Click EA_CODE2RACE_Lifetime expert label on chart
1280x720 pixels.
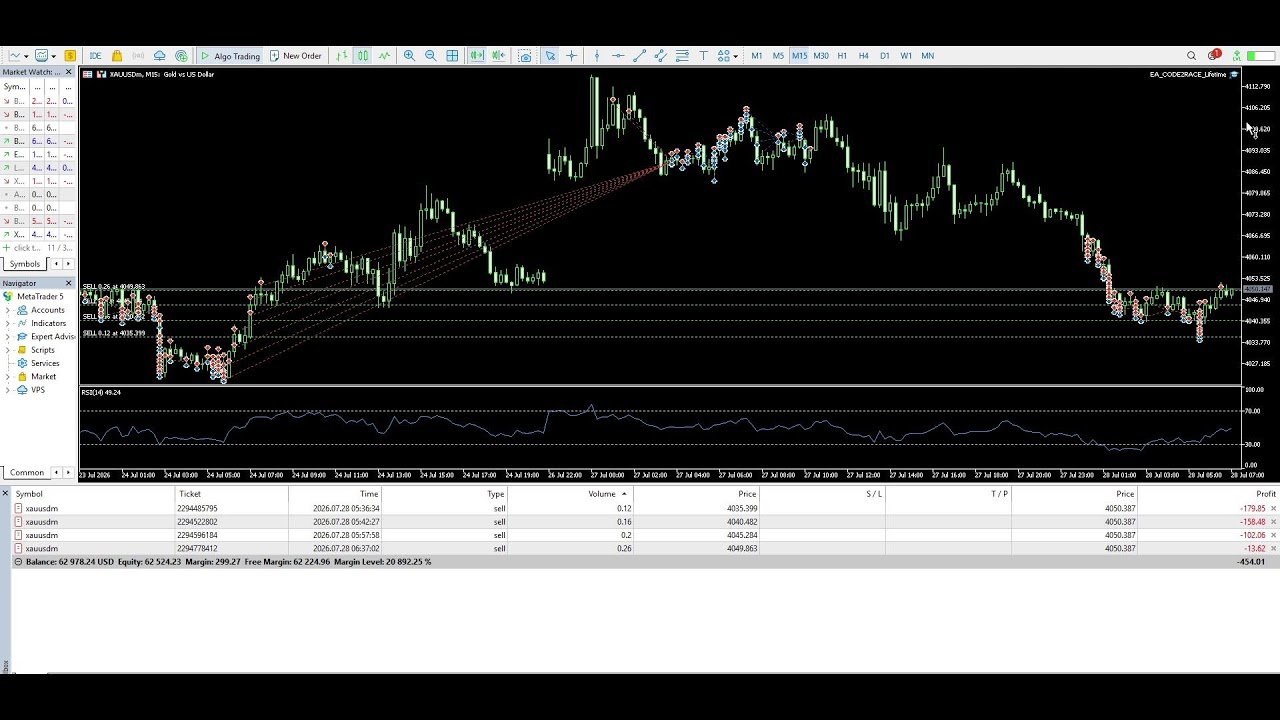tap(1188, 75)
